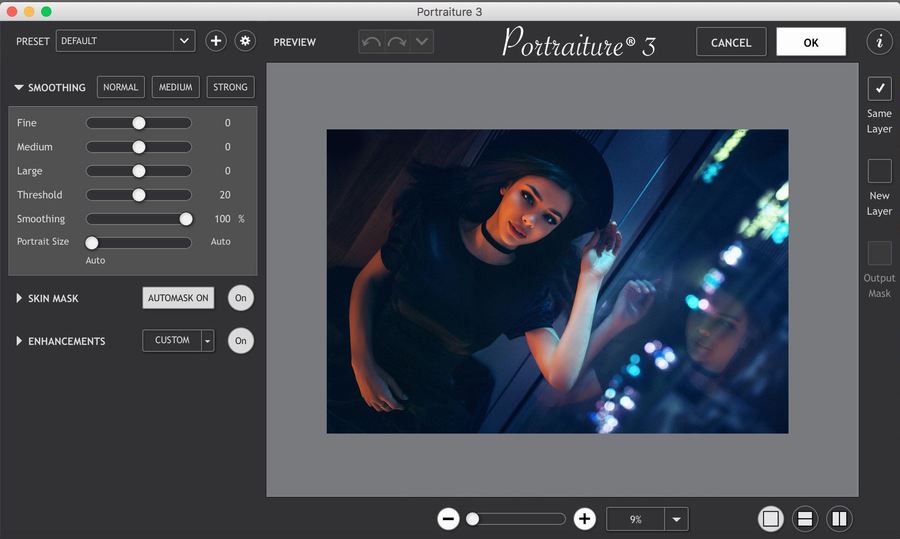Collapse the Smoothing section
Viewport: 900px width, 539px height.
coord(19,87)
